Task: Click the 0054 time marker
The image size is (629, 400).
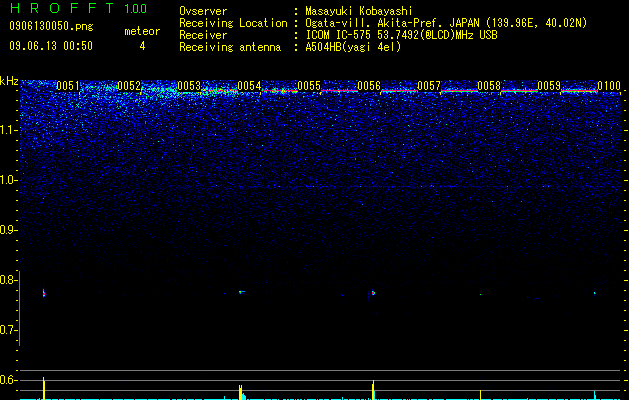Action: click(x=249, y=86)
